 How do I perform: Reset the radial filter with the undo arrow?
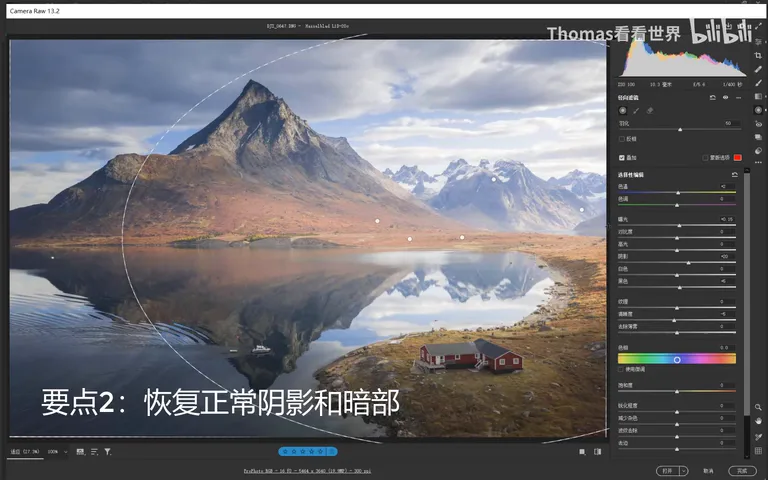[x=713, y=97]
